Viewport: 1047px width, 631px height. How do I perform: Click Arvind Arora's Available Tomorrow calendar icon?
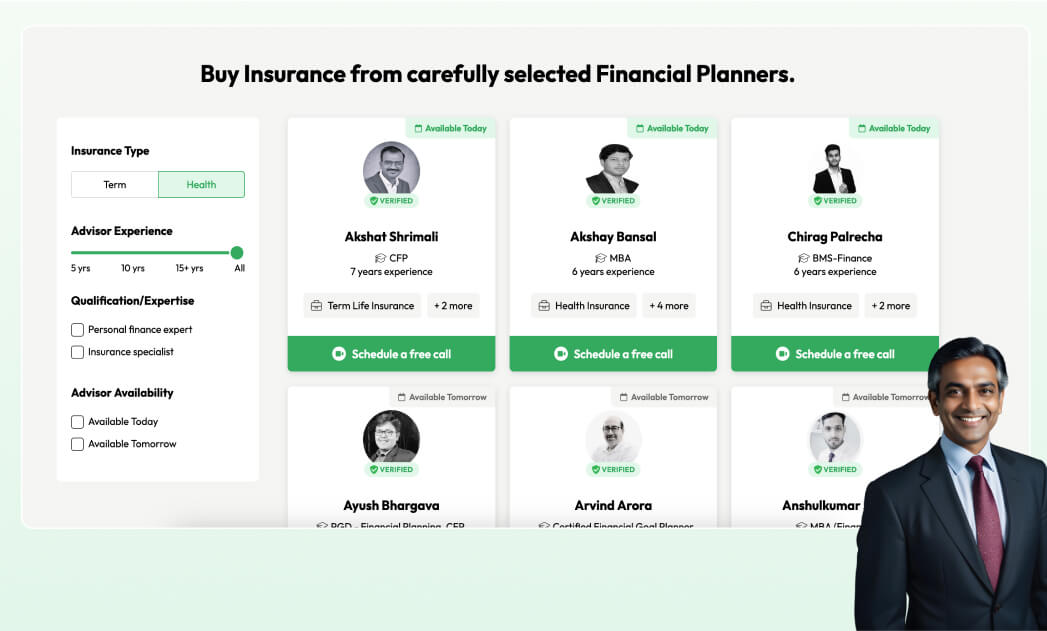624,397
